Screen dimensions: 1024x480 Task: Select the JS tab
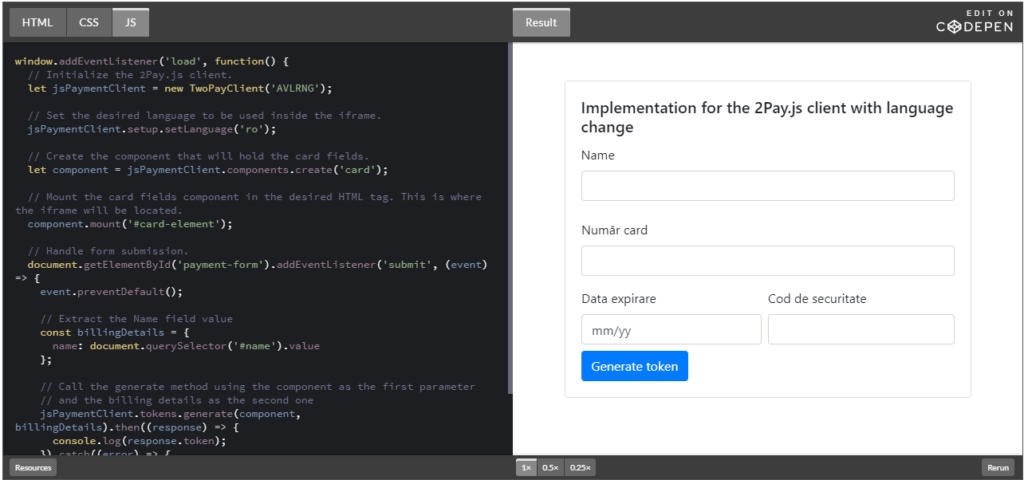click(131, 22)
